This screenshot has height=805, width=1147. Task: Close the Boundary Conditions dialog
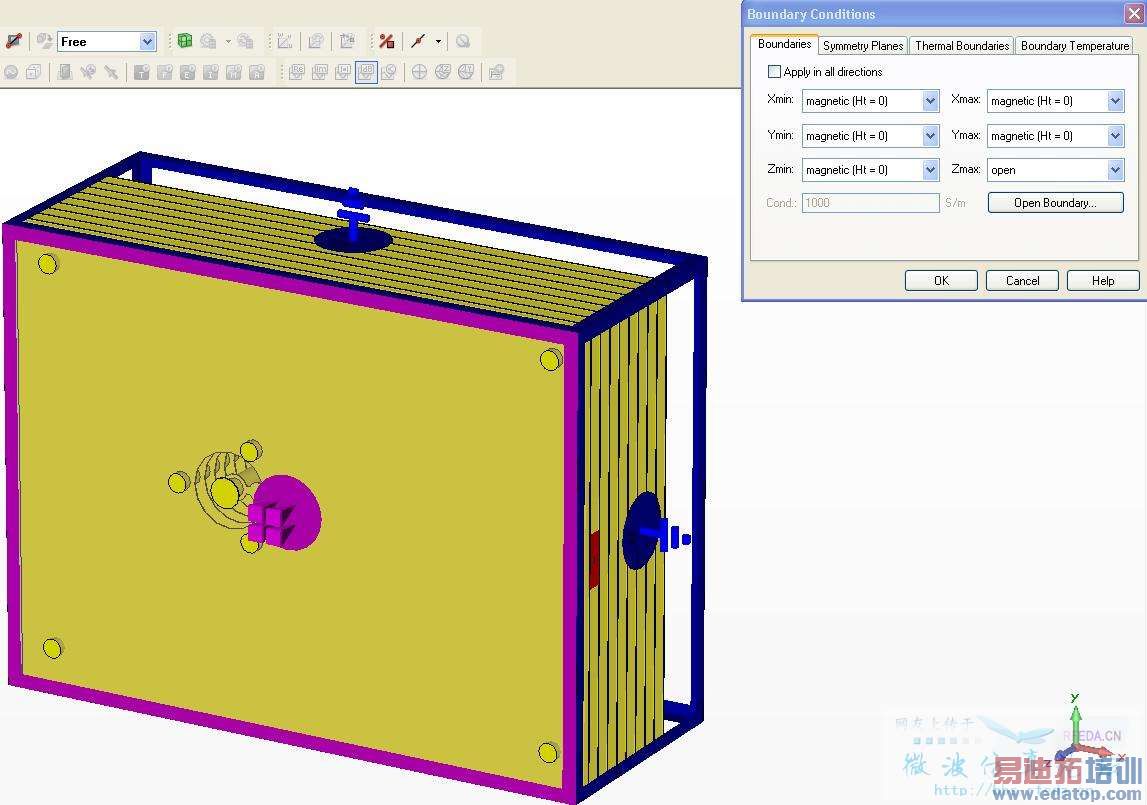pyautogui.click(x=1134, y=14)
